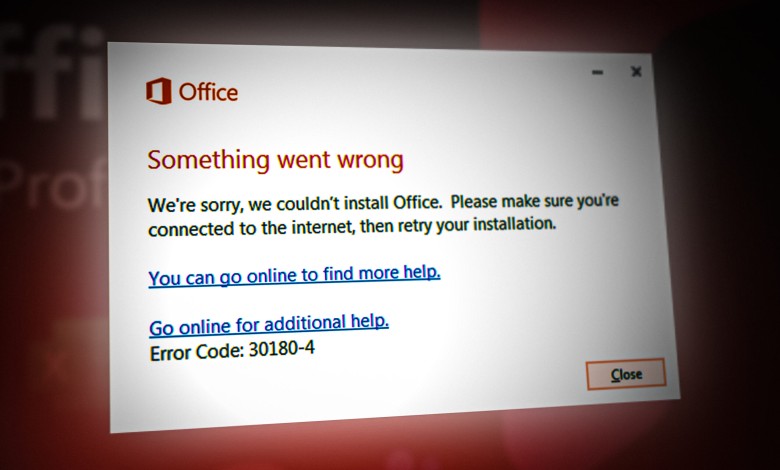780x470 pixels.
Task: Click the 'Error Code:' label text
Action: (x=196, y=352)
